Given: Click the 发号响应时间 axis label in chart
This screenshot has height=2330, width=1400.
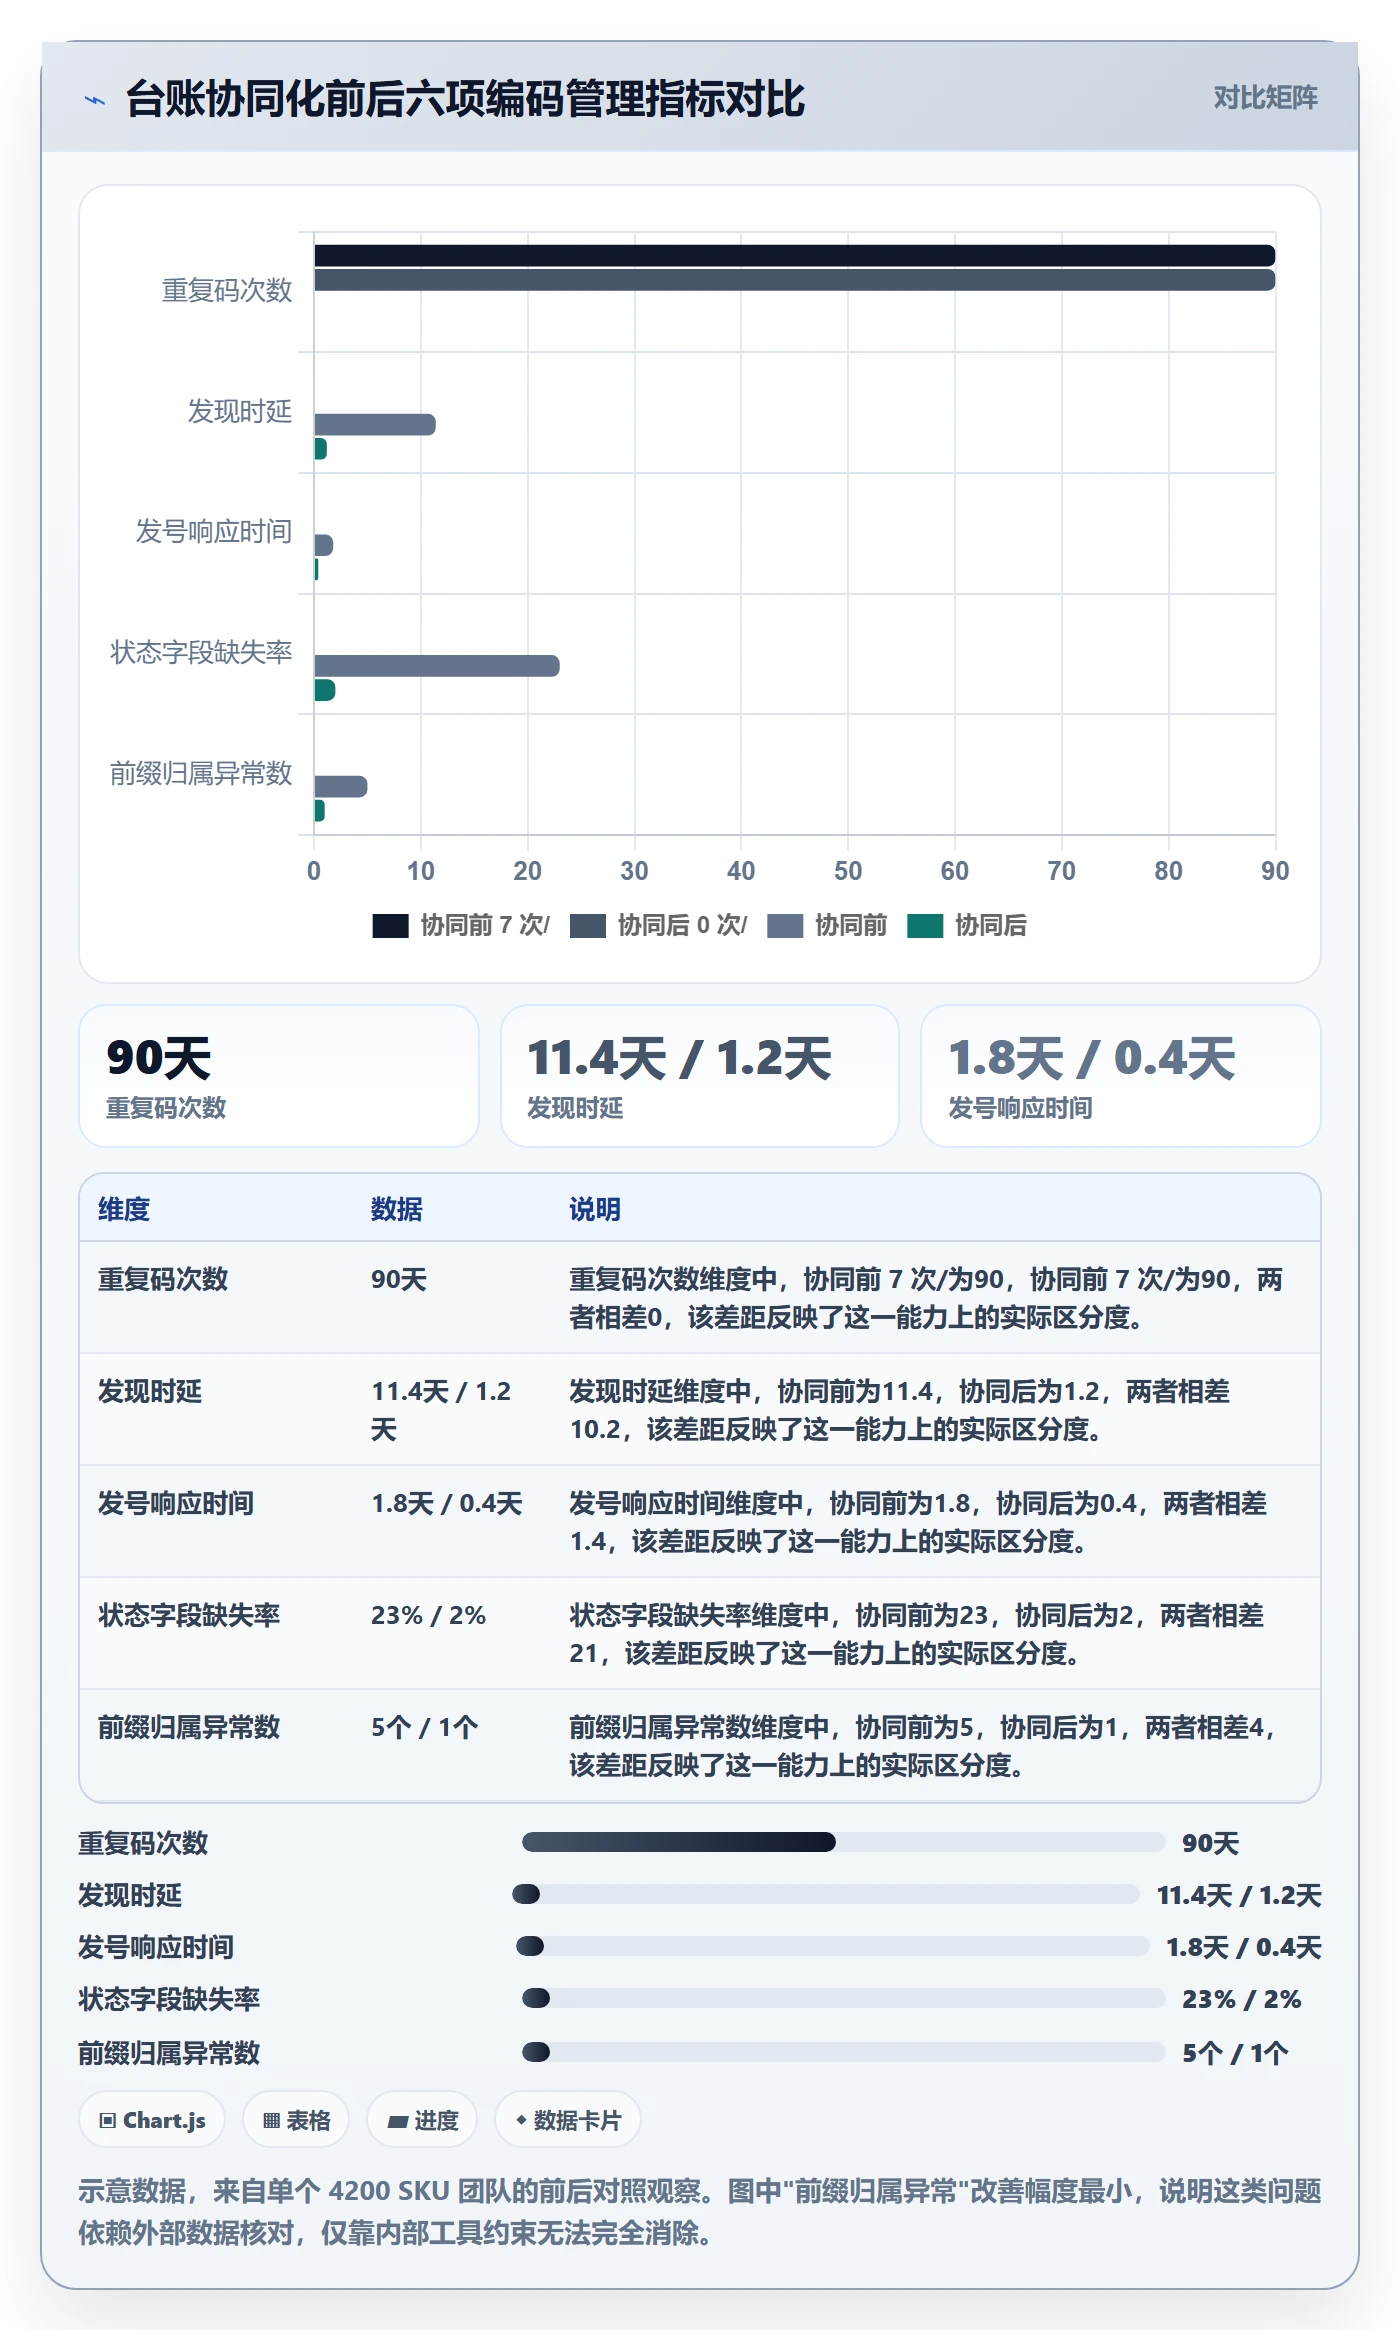Looking at the screenshot, I should pyautogui.click(x=214, y=532).
